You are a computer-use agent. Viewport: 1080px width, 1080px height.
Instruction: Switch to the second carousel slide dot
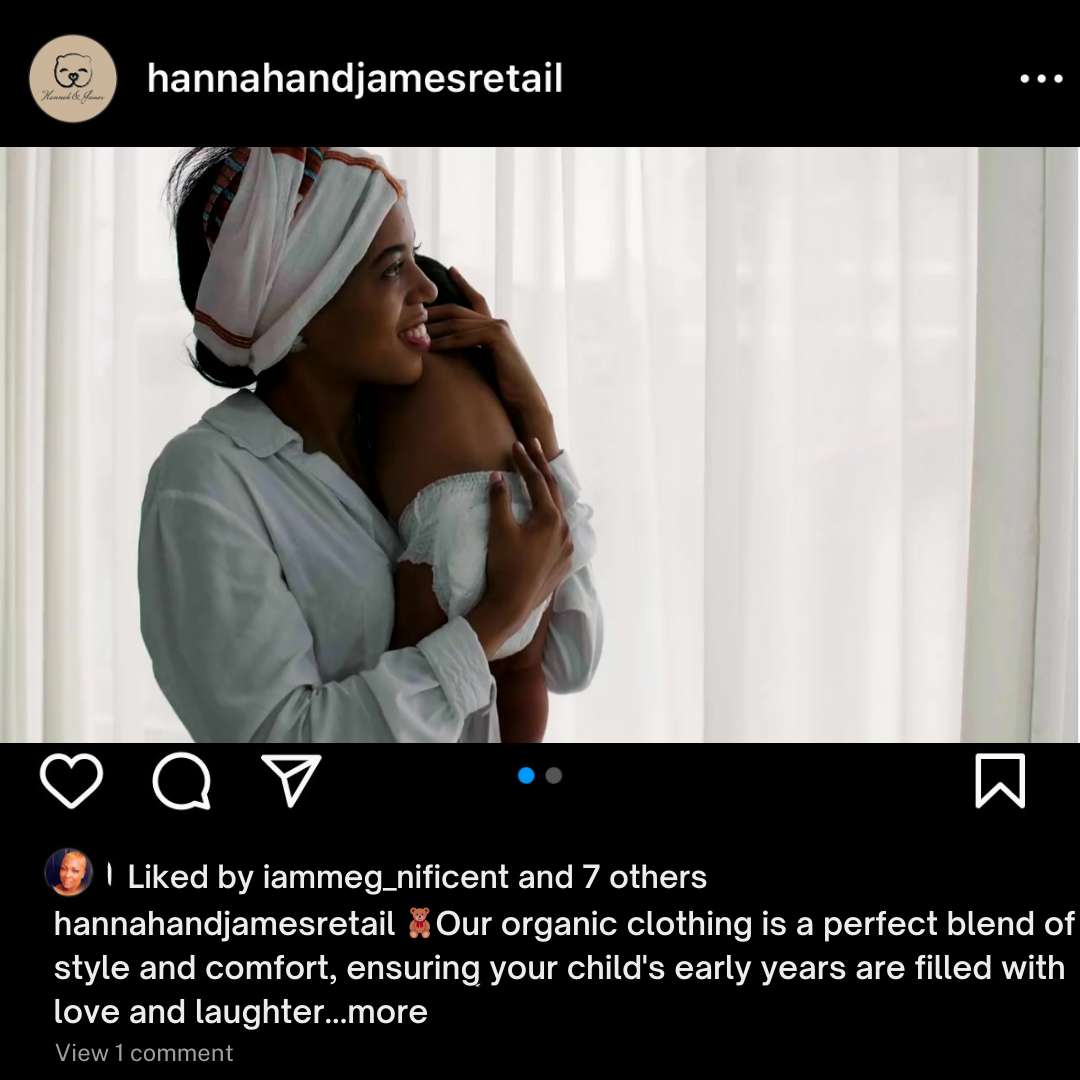click(554, 776)
